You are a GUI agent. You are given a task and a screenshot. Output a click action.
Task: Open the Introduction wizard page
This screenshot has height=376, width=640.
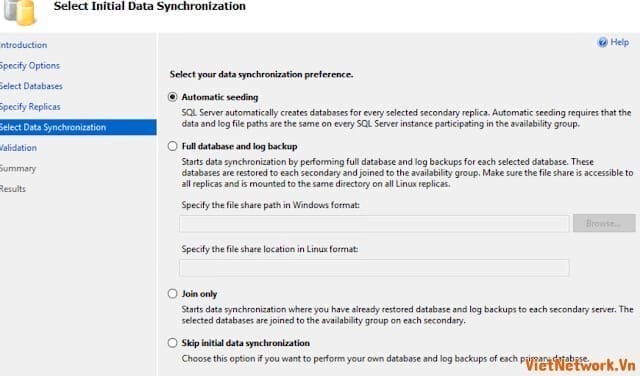(23, 45)
